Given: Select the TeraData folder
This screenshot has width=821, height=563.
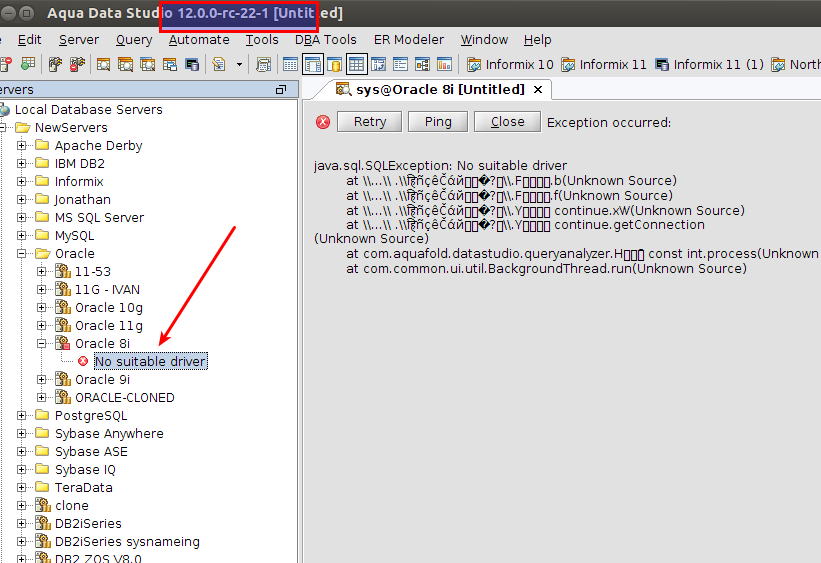Looking at the screenshot, I should pyautogui.click(x=83, y=488).
